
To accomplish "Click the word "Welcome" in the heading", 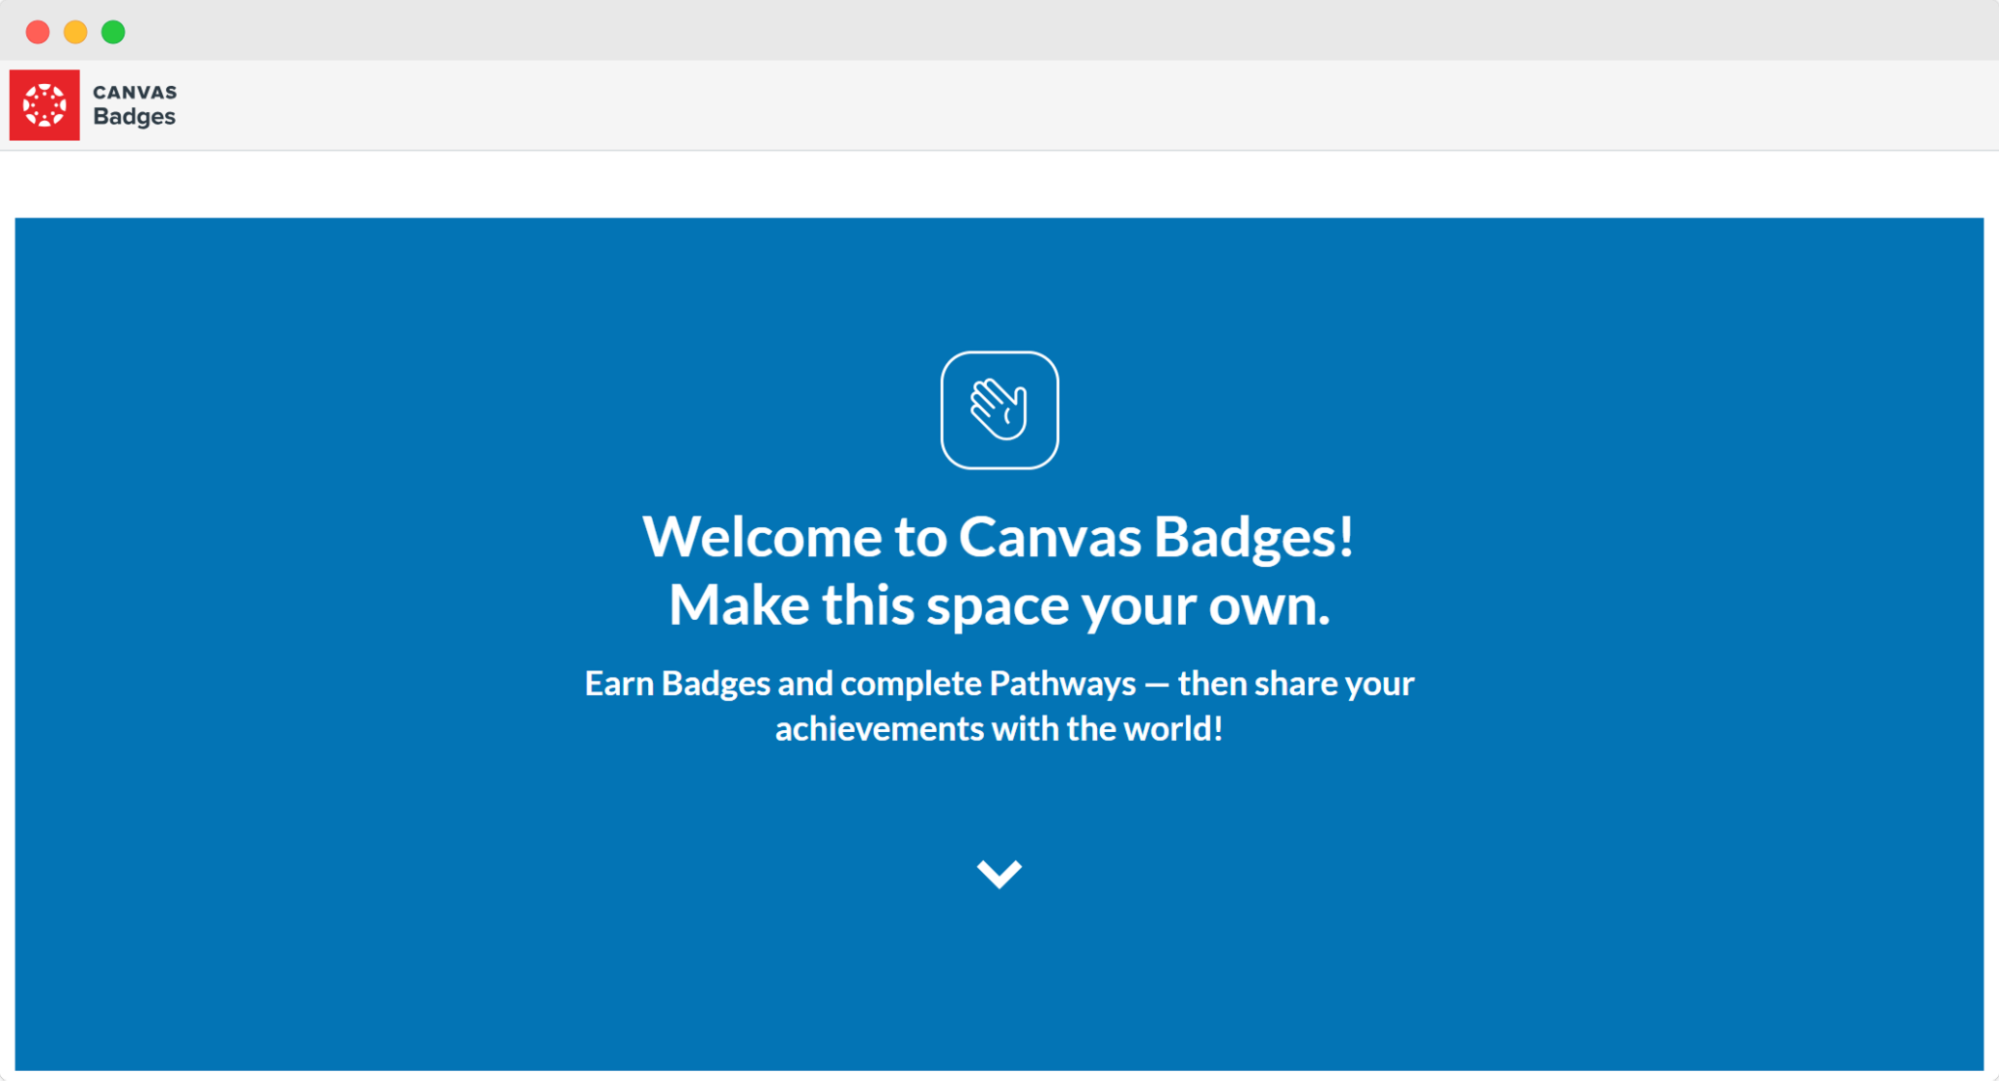I will tap(762, 537).
